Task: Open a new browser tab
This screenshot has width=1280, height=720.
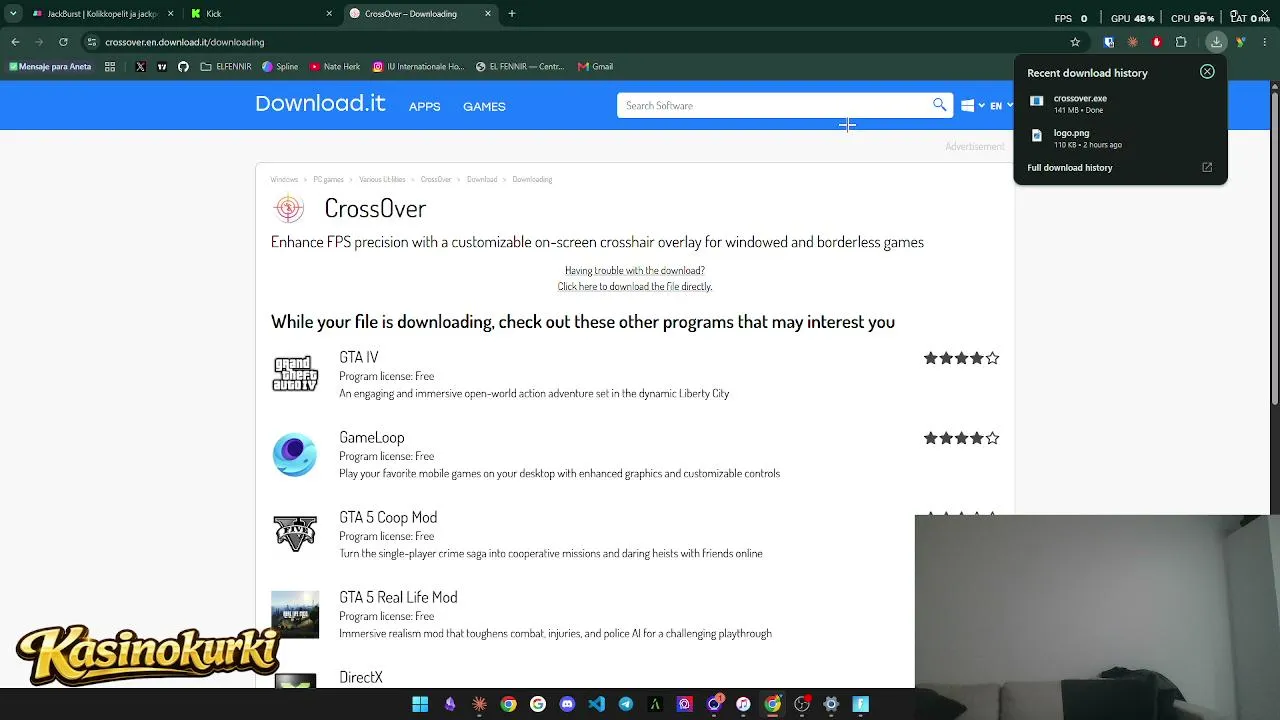Action: [x=512, y=14]
